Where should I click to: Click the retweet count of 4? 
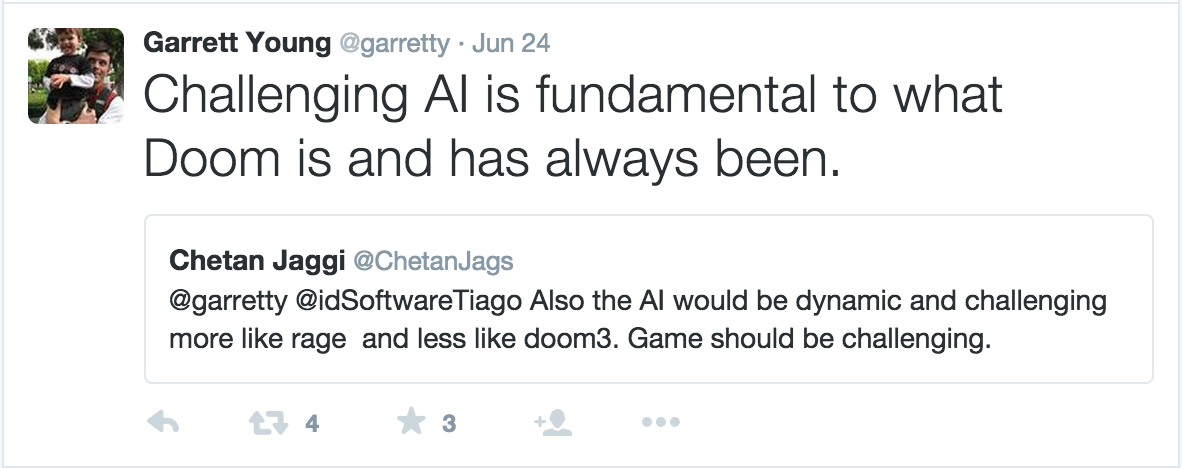[312, 424]
